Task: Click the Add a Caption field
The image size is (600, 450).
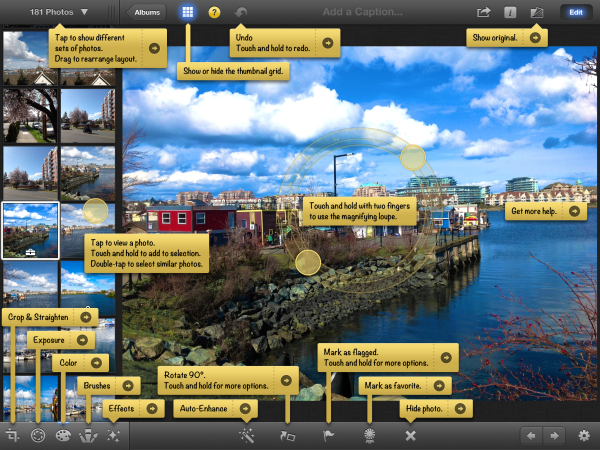Action: [x=362, y=12]
